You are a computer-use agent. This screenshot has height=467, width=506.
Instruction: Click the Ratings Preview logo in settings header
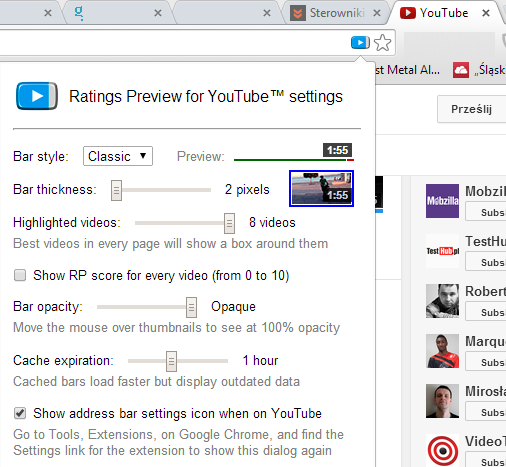point(37,96)
